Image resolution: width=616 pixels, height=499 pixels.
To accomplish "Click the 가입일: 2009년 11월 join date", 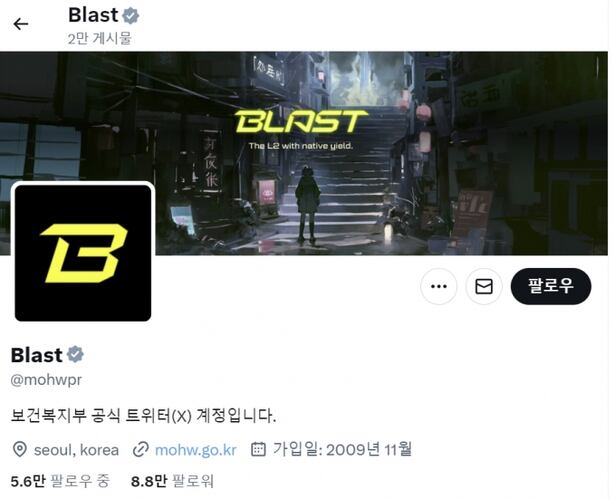I will click(x=343, y=449).
